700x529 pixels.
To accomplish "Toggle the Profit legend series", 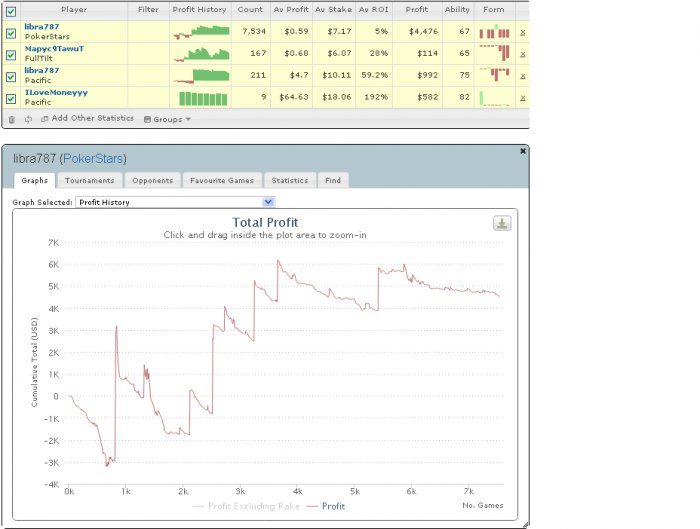I will pos(326,506).
